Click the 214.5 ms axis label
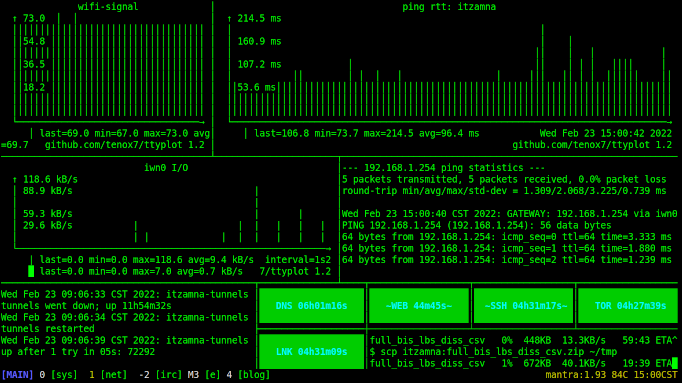This screenshot has width=682, height=383. pos(259,18)
